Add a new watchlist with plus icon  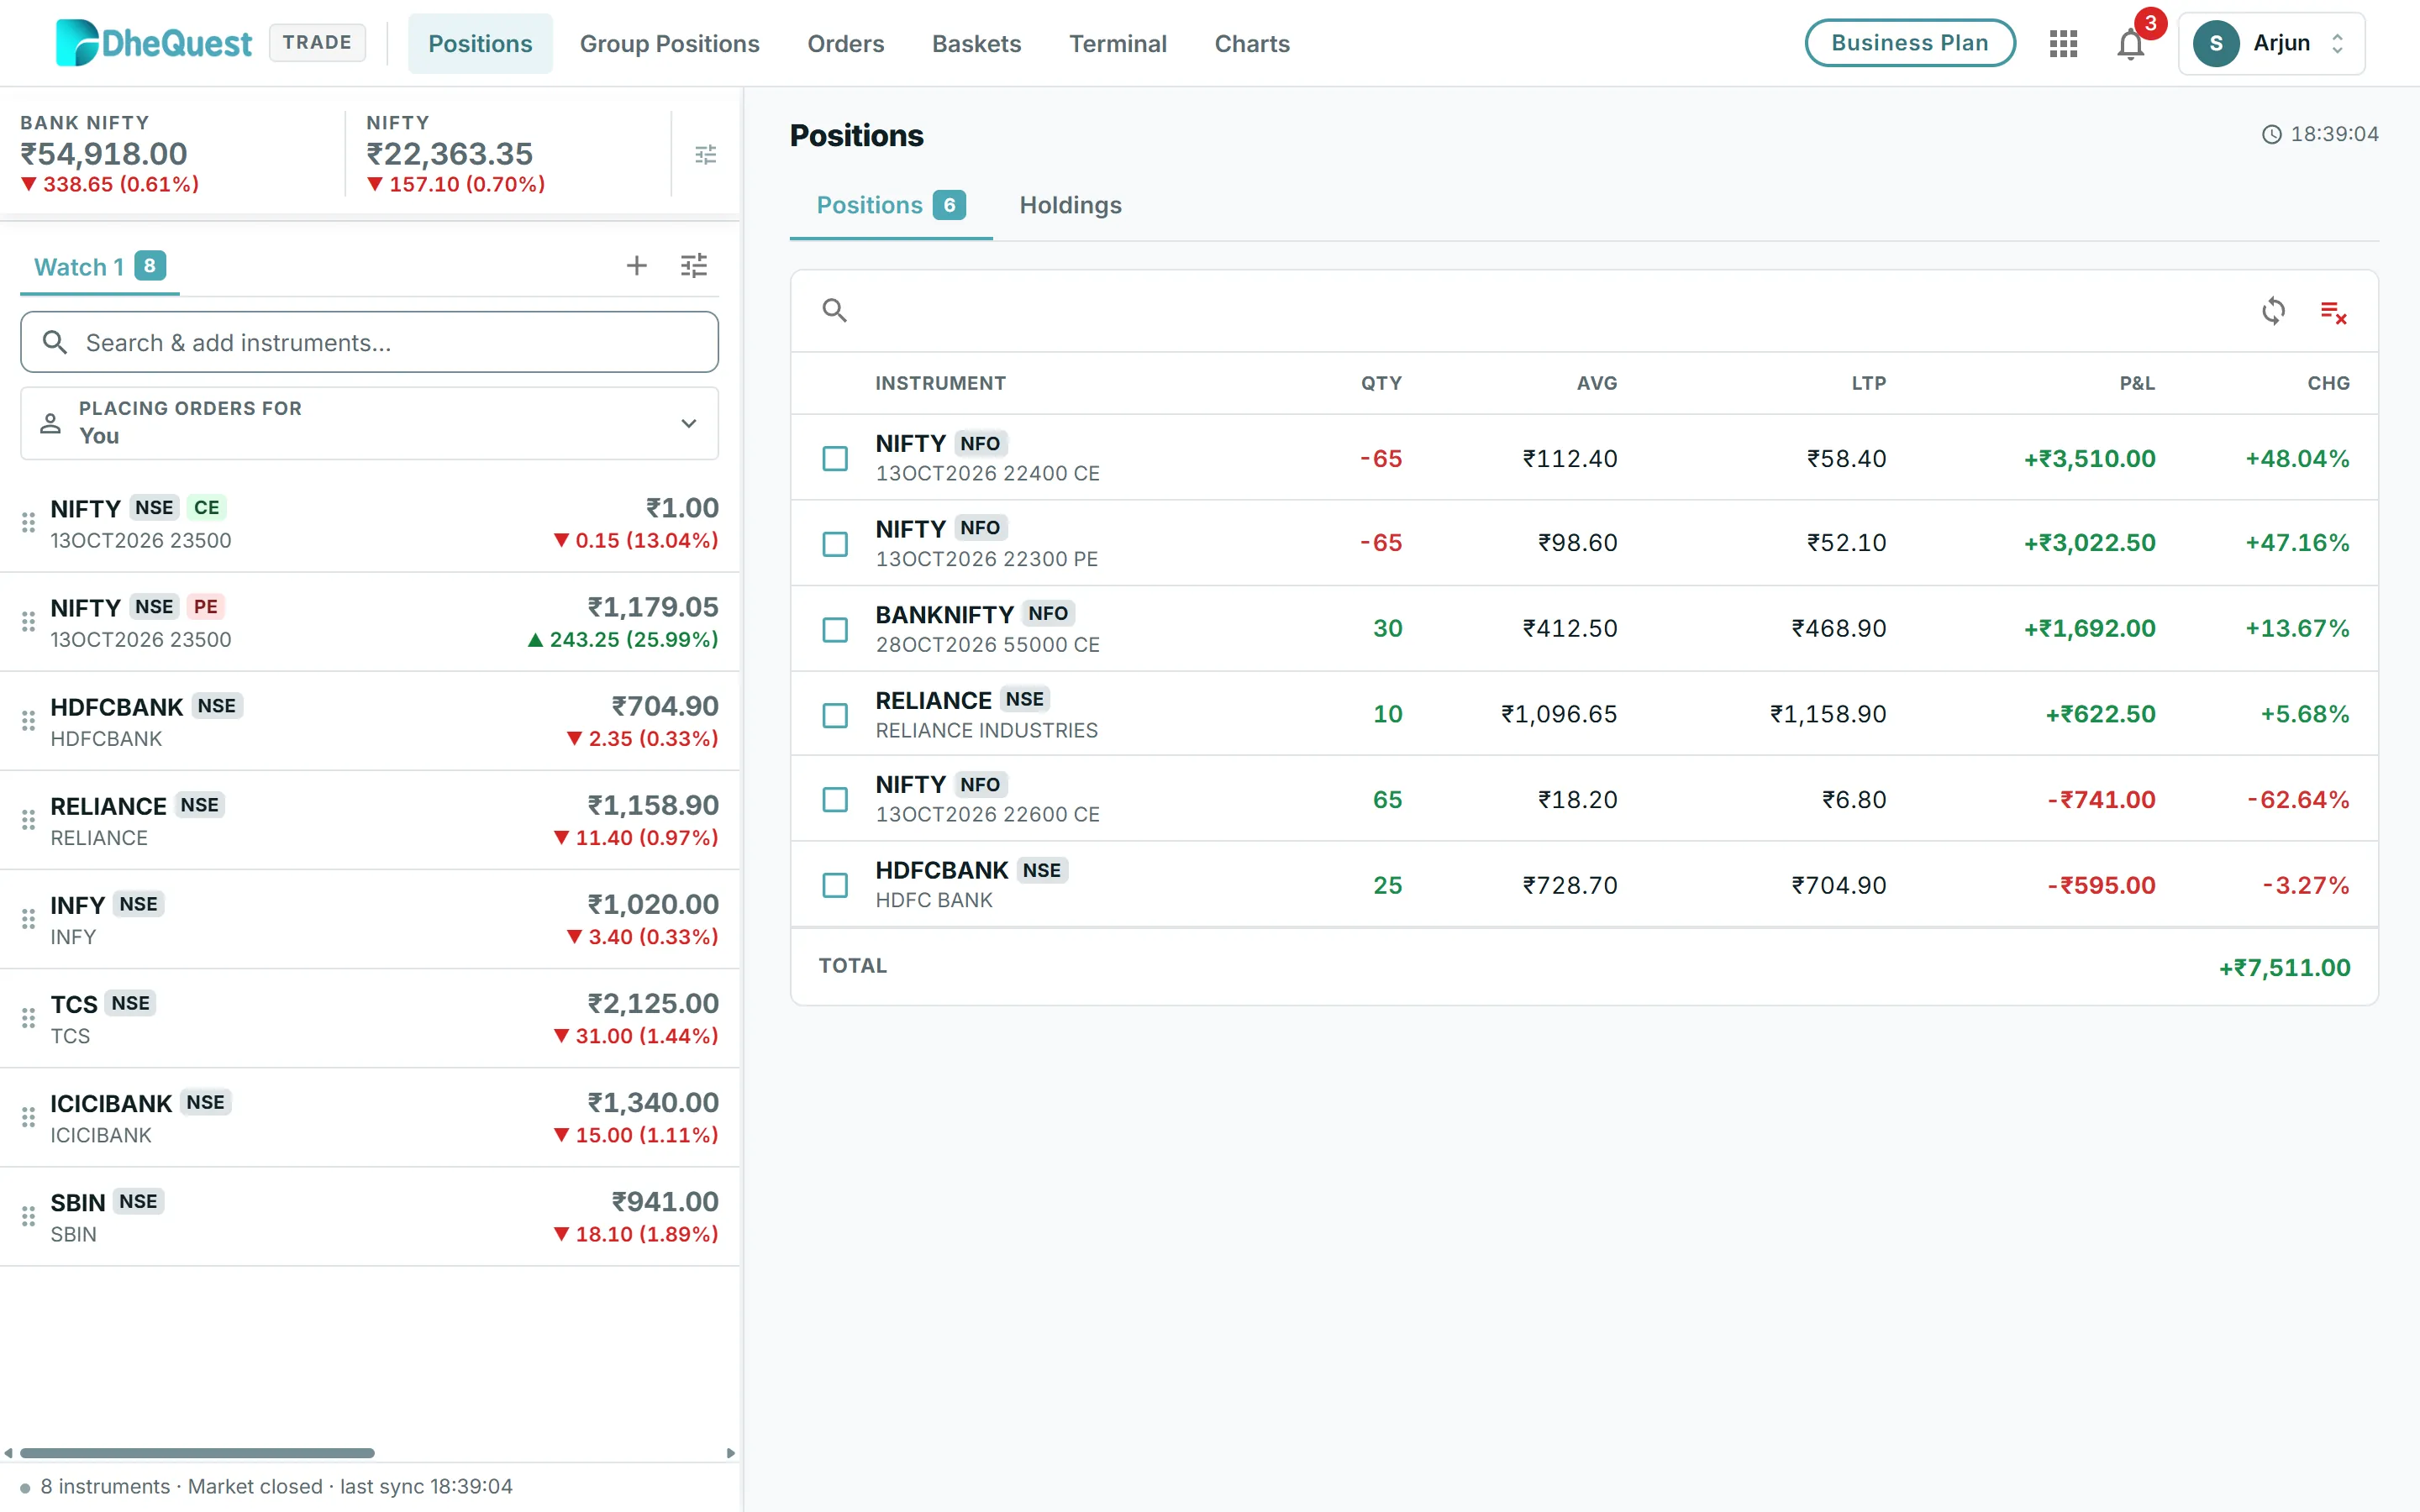[637, 265]
